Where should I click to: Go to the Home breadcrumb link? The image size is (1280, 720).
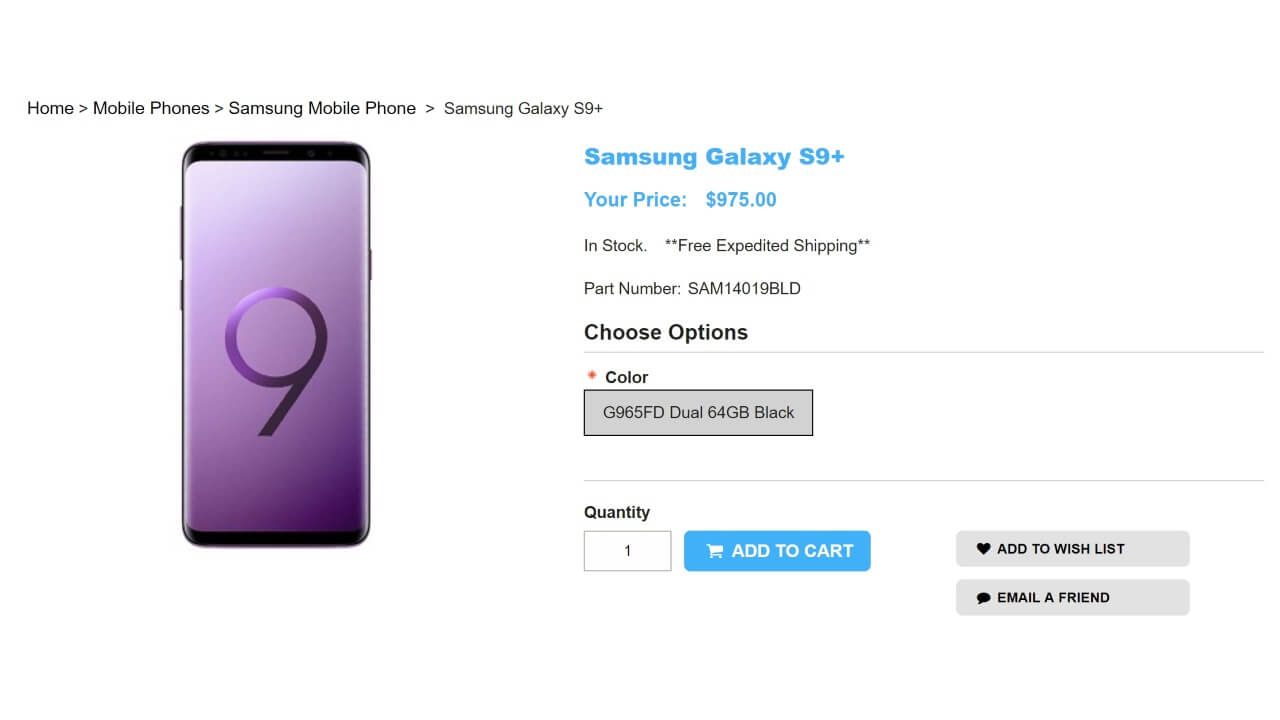click(50, 108)
